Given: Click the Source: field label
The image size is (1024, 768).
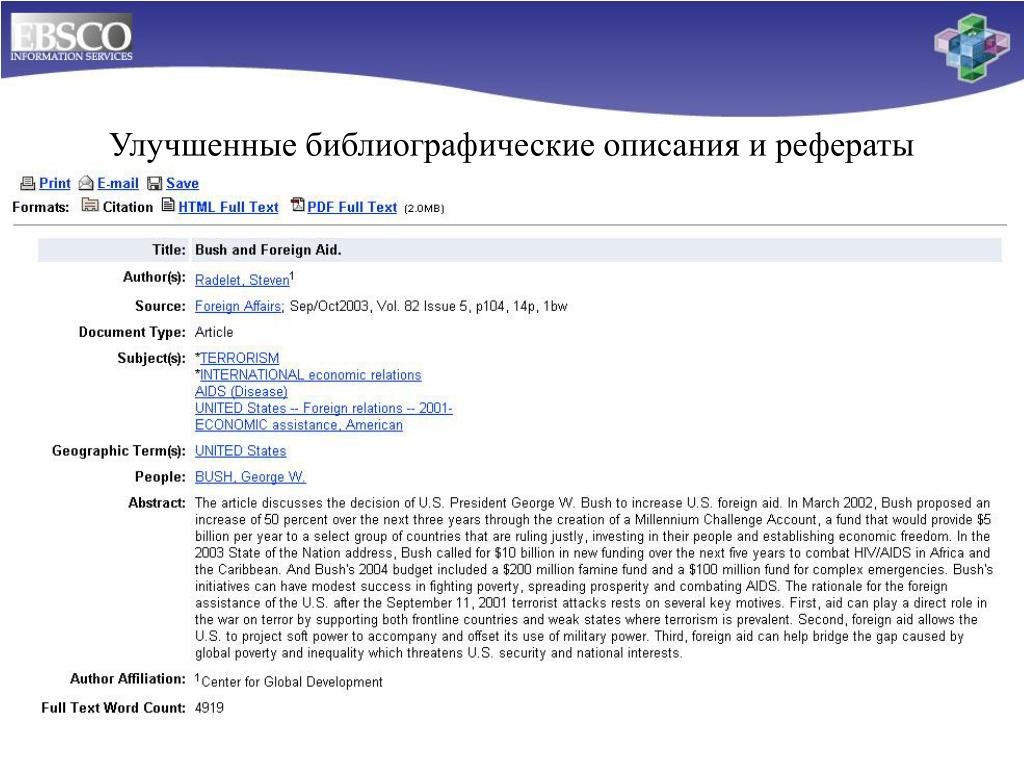Looking at the screenshot, I should [x=160, y=306].
